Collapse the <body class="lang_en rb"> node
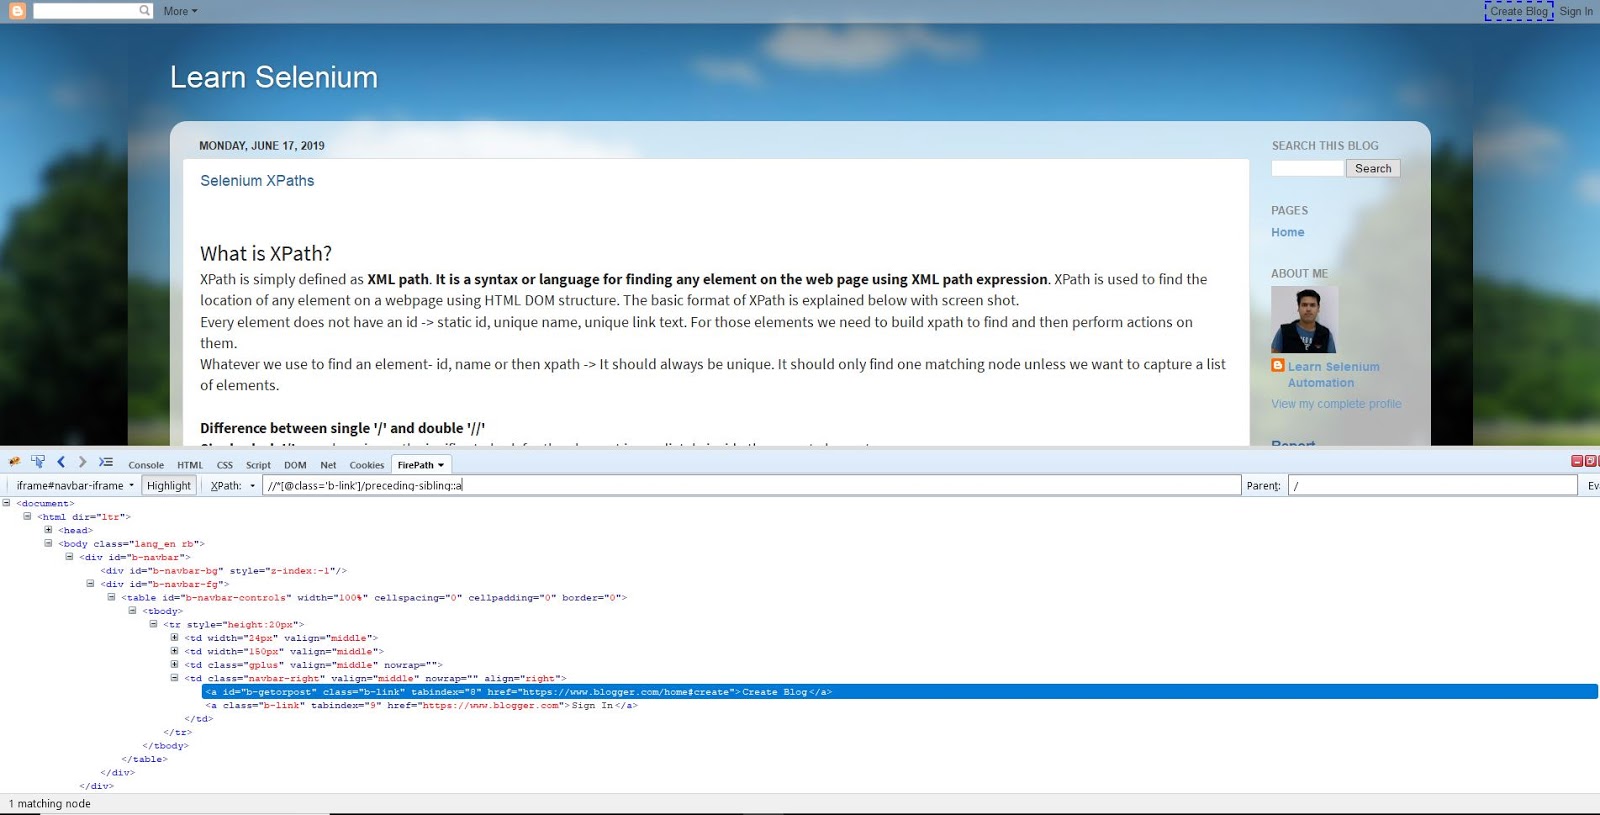This screenshot has height=815, width=1600. tap(48, 543)
